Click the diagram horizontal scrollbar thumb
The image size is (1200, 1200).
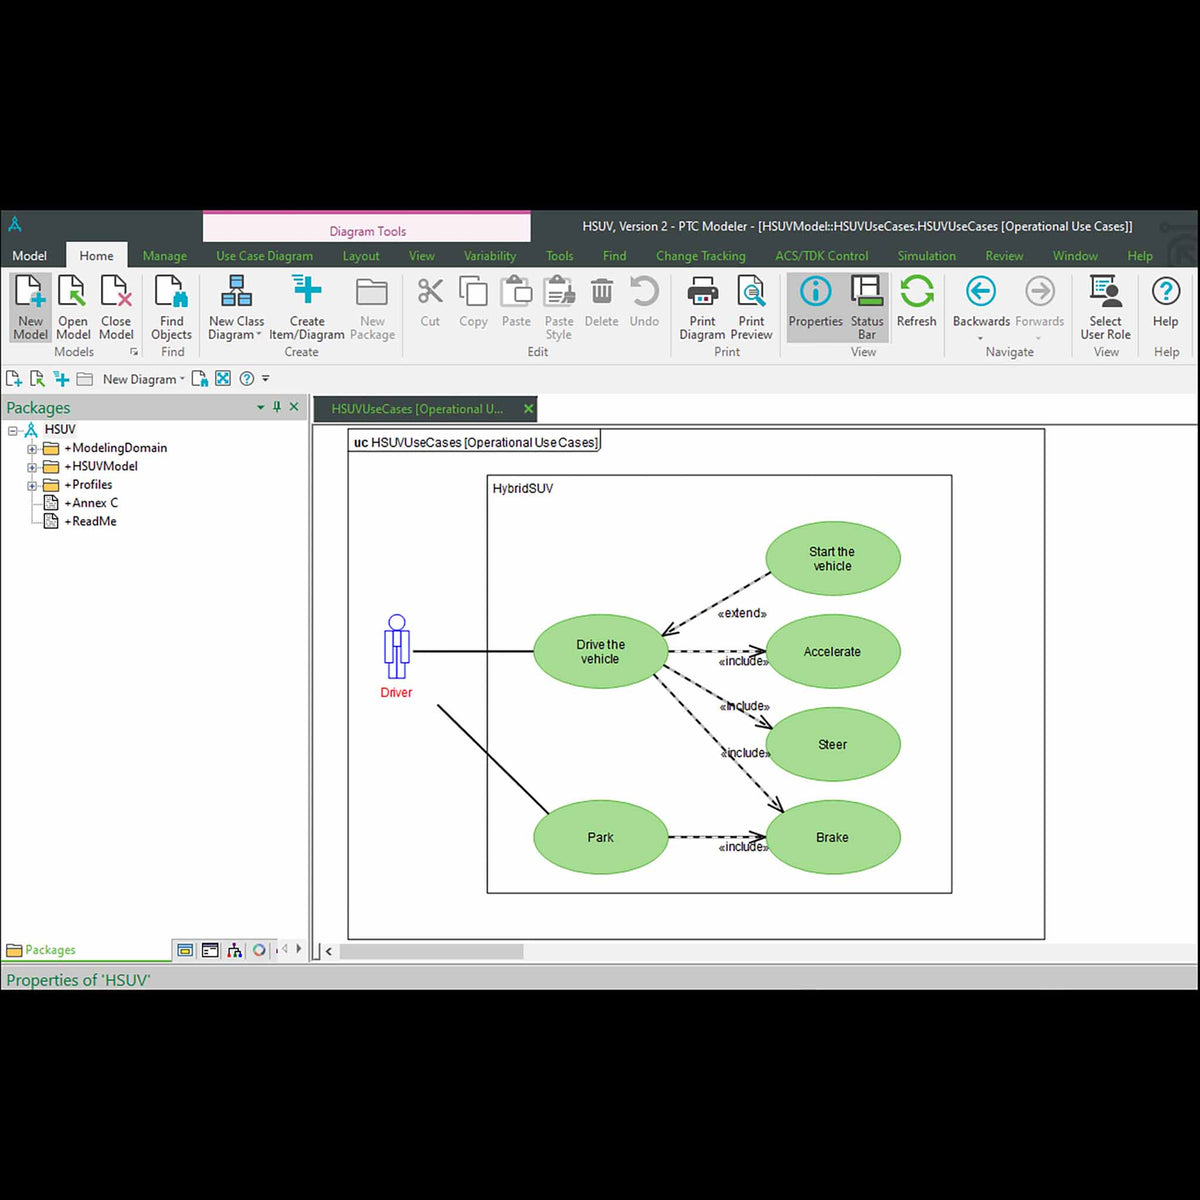pos(431,951)
